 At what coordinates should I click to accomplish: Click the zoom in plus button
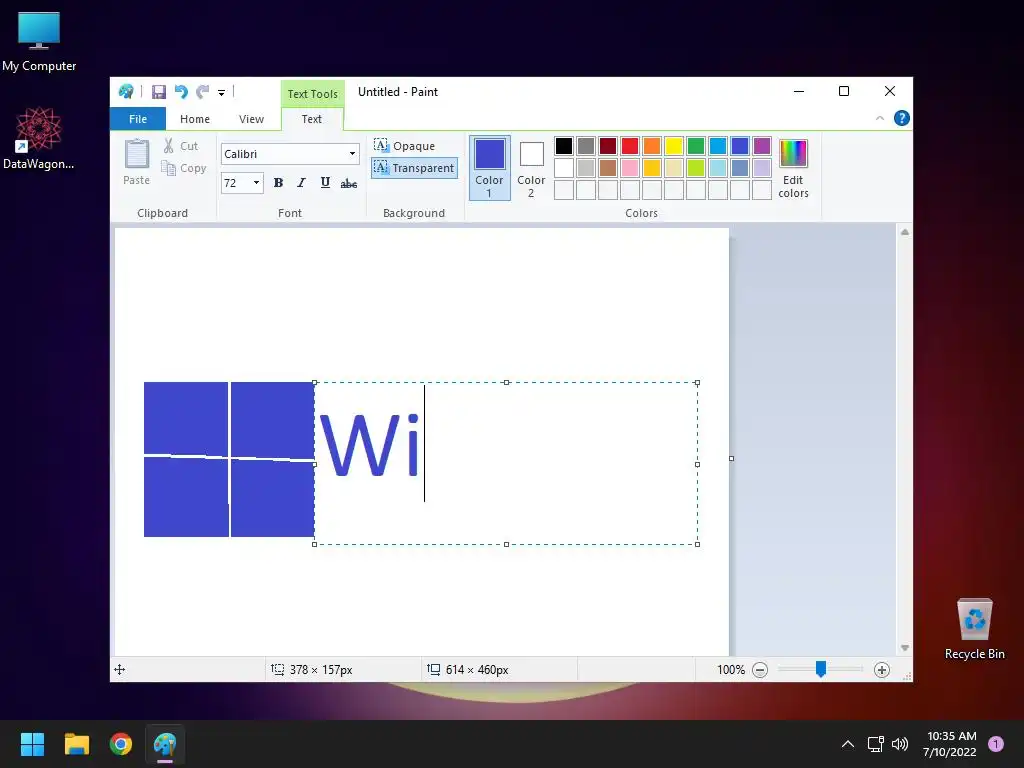click(882, 669)
